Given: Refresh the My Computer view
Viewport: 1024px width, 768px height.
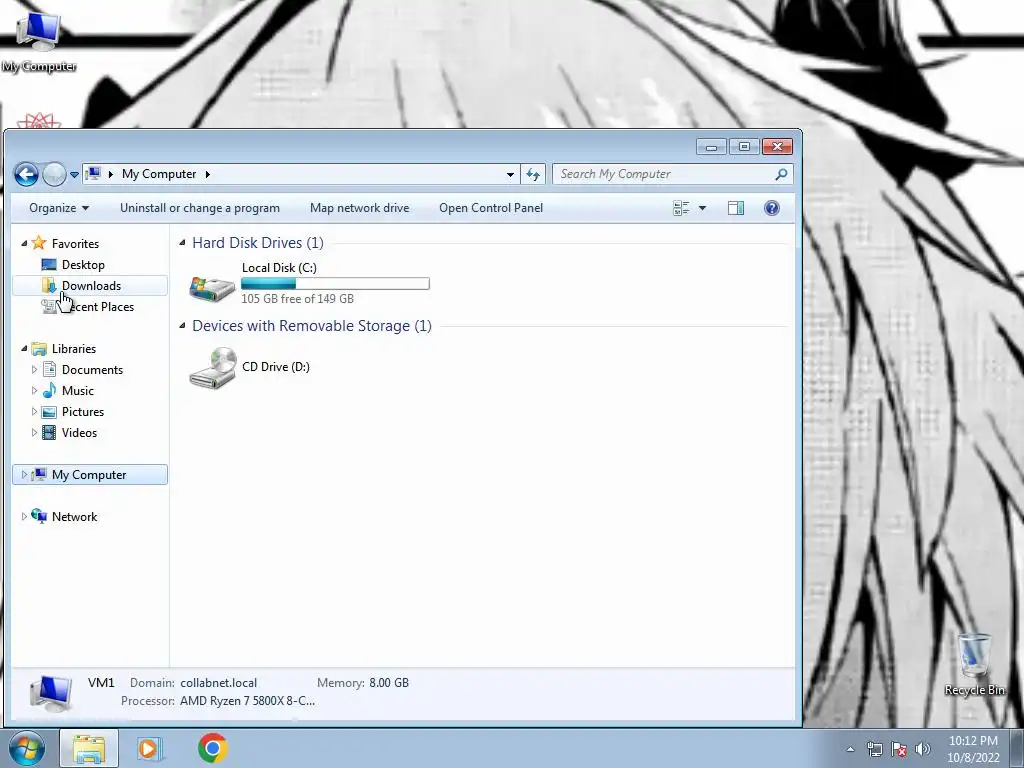Looking at the screenshot, I should (534, 174).
